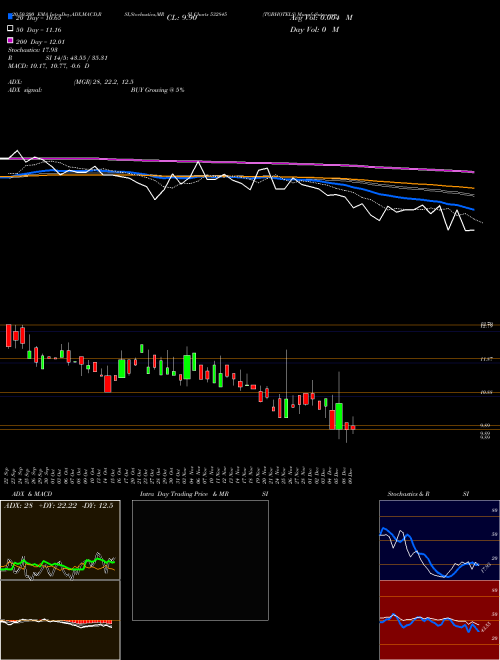Click the magenta 200 Day EMA legend swatch
500x660 pixels.
pos(11,40)
